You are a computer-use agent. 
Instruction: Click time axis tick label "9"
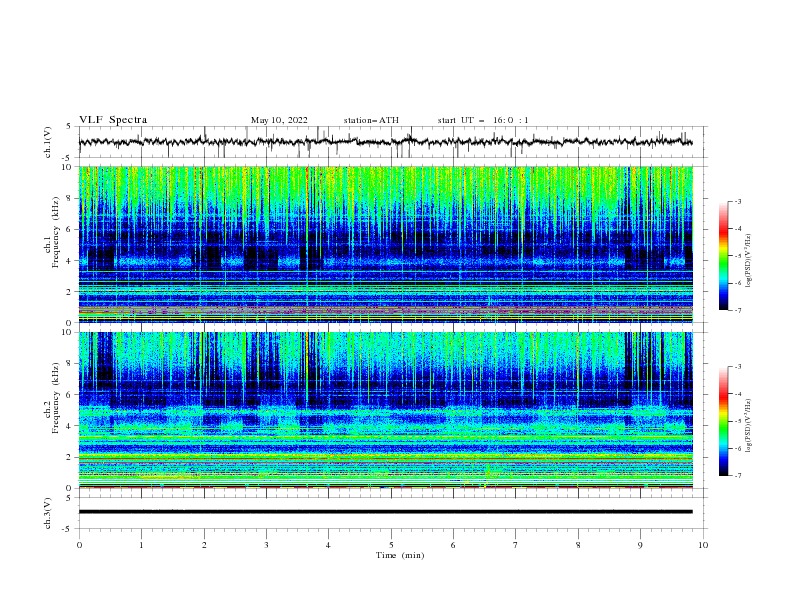pyautogui.click(x=640, y=545)
